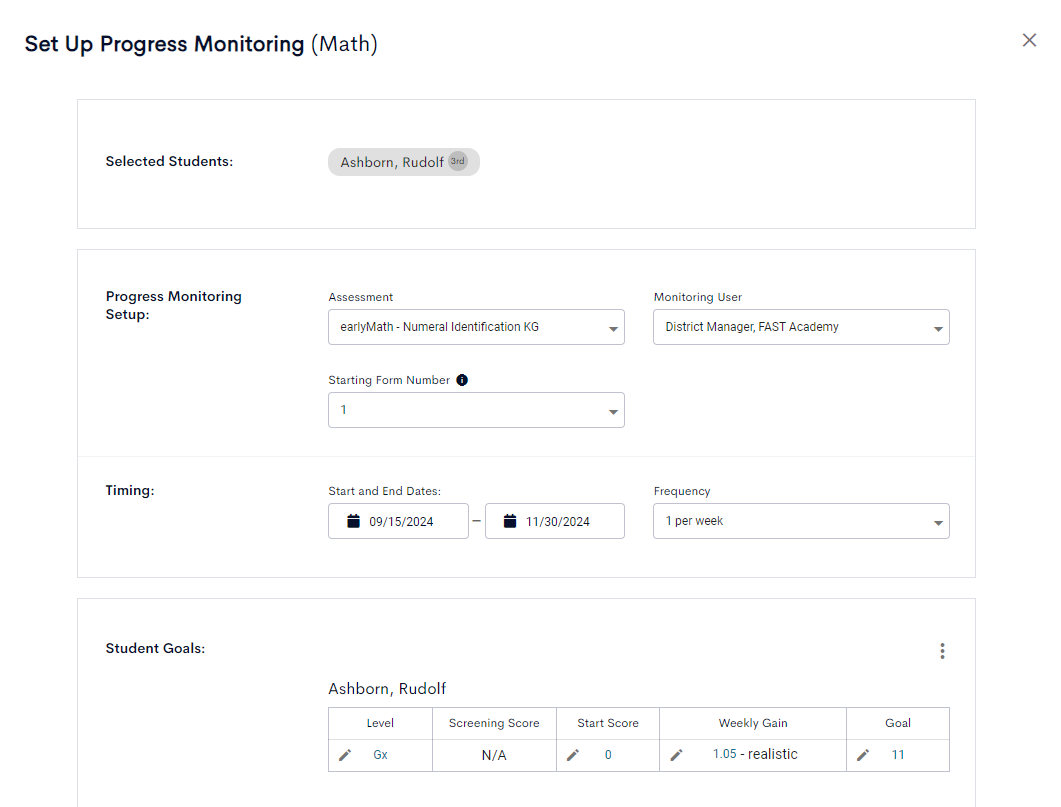Click the Start and End Dates label
The width and height of the screenshot is (1061, 807).
[384, 491]
